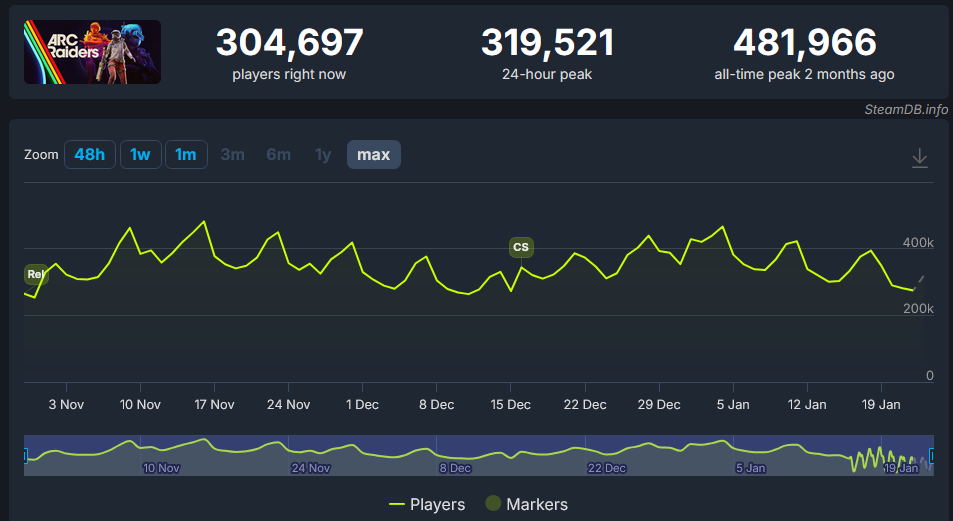Select the 1y zoom option
The width and height of the screenshot is (953, 521).
coord(323,154)
